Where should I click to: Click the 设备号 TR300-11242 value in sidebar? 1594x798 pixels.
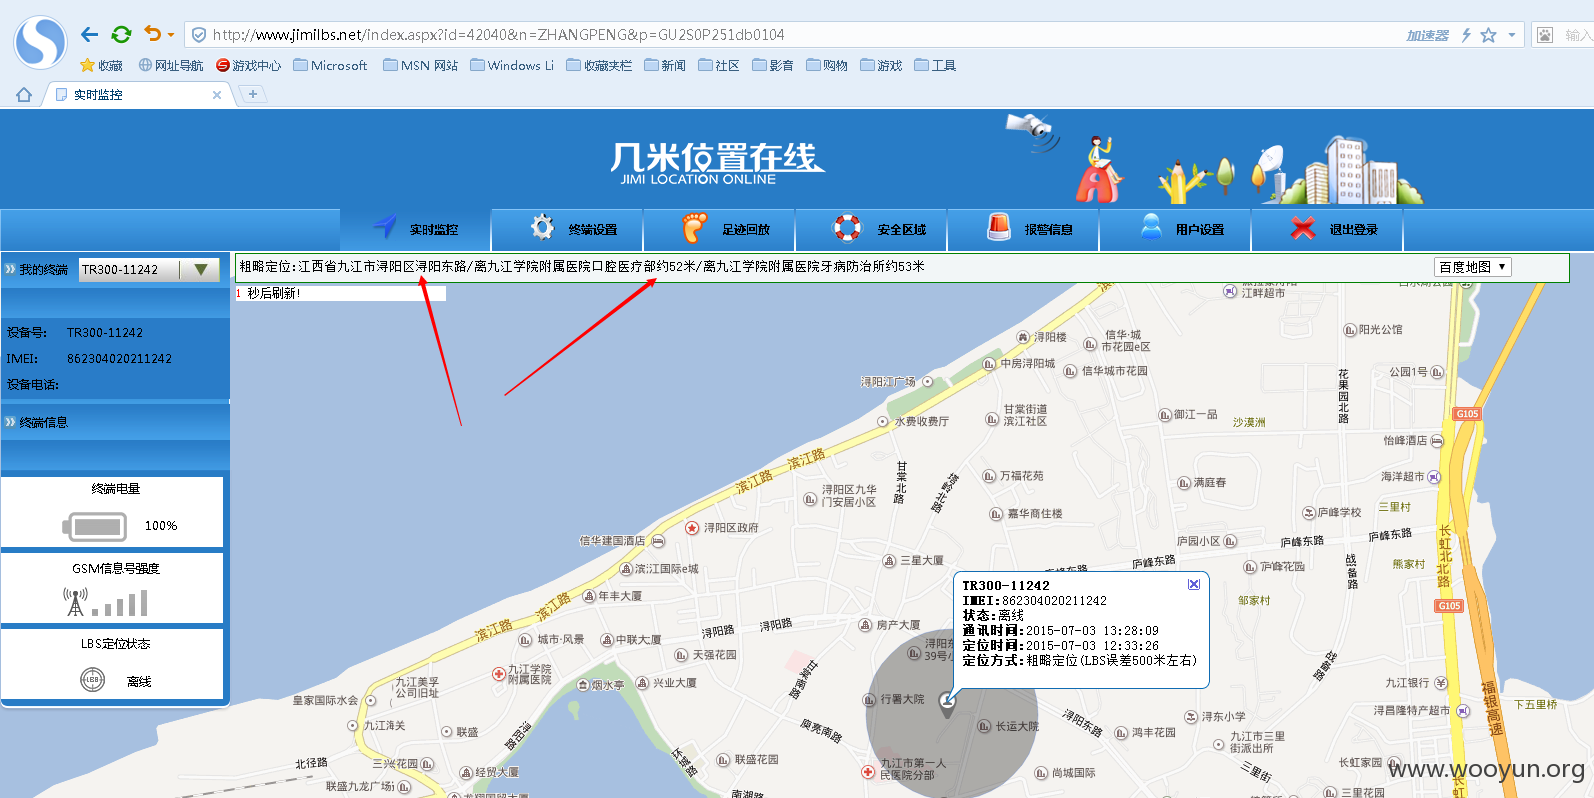point(105,332)
